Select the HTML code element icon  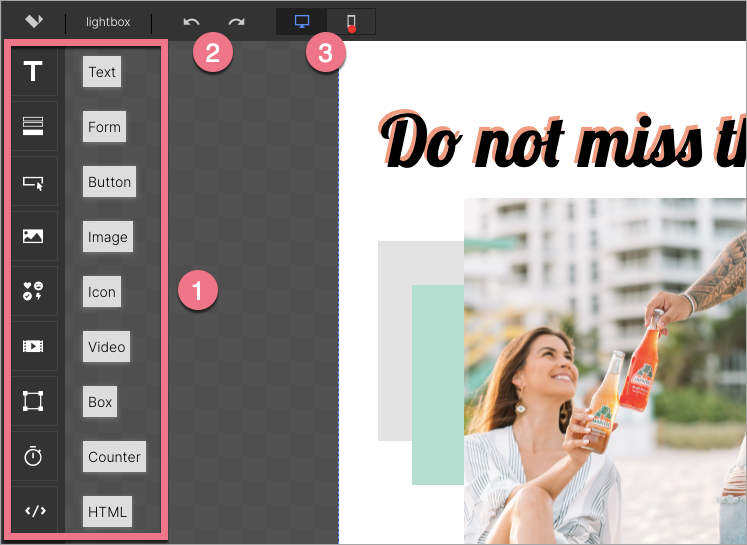pos(33,511)
